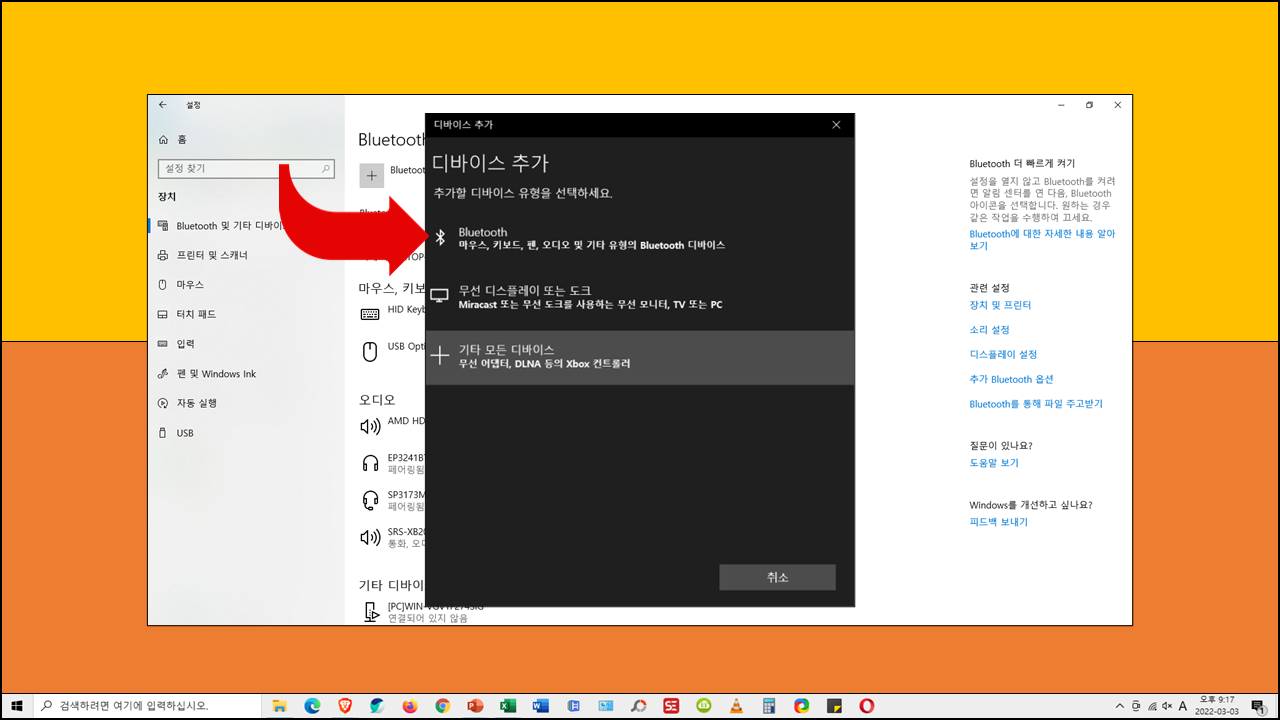Click the 피드백 보내기 link
This screenshot has height=720, width=1280.
click(x=998, y=522)
